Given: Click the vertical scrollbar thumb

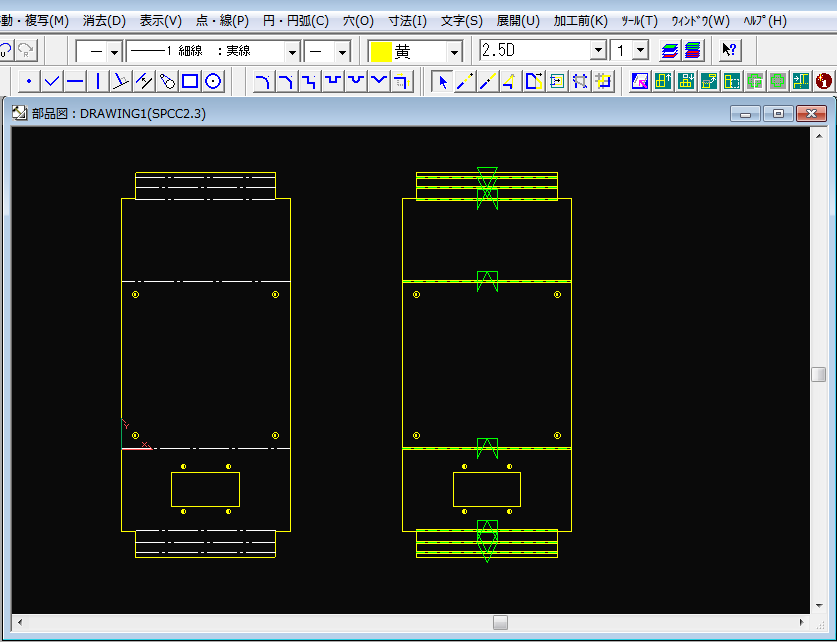Looking at the screenshot, I should coord(818,374).
